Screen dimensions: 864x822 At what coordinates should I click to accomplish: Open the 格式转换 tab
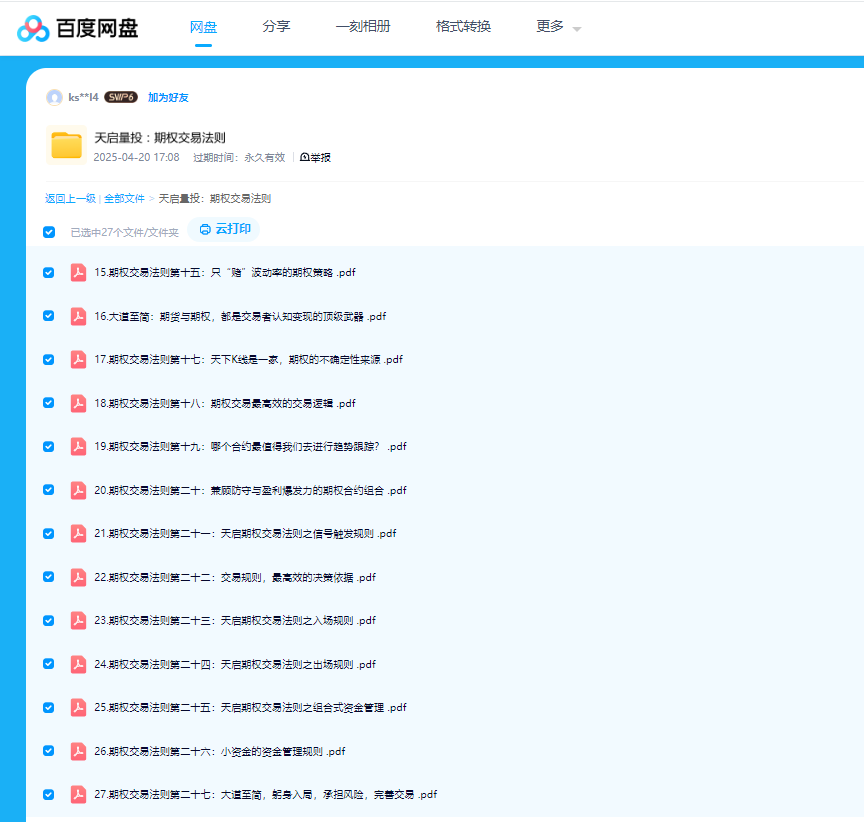(463, 27)
